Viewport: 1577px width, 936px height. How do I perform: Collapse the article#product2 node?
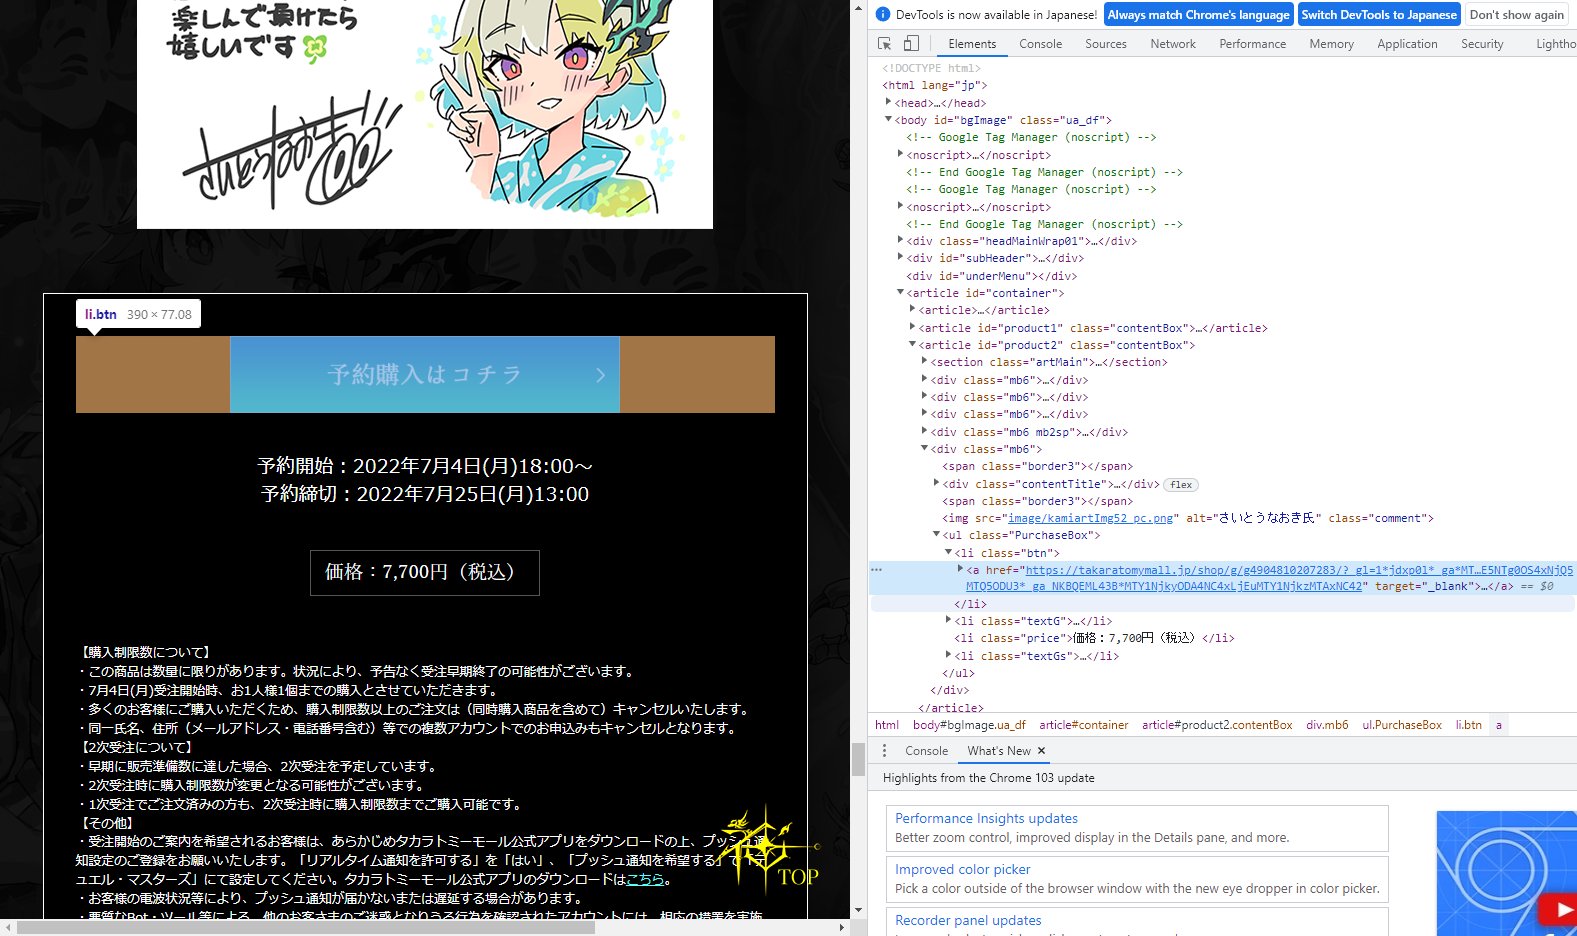pyautogui.click(x=912, y=344)
